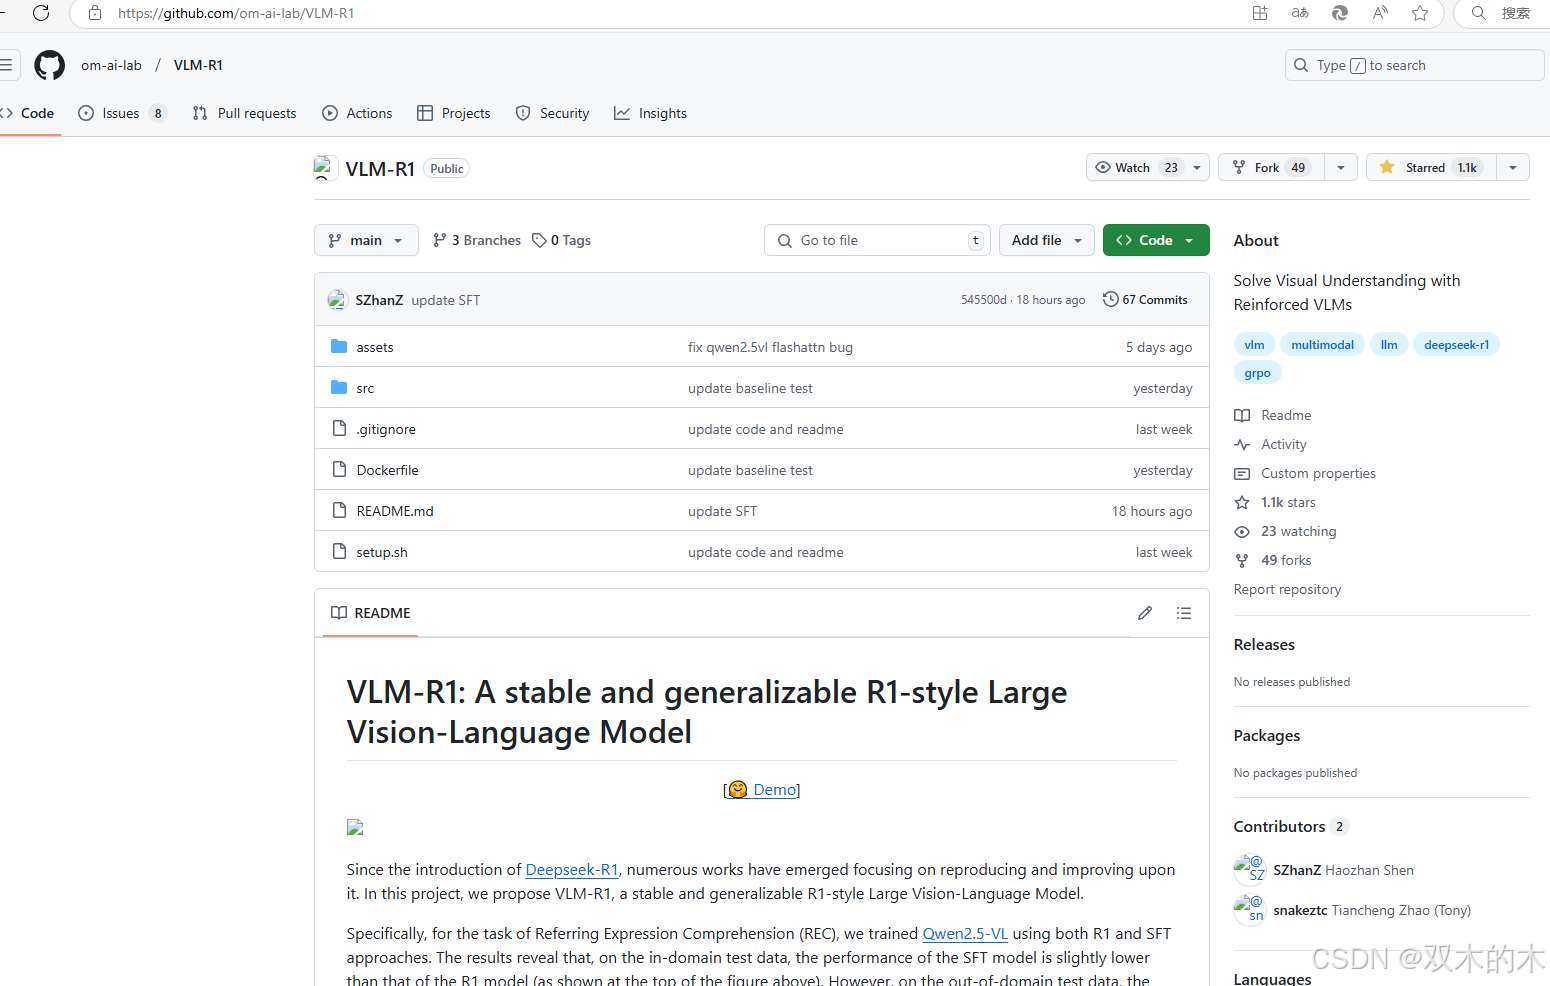Expand the Starred lists arrow
1550x986 pixels.
(x=1513, y=167)
